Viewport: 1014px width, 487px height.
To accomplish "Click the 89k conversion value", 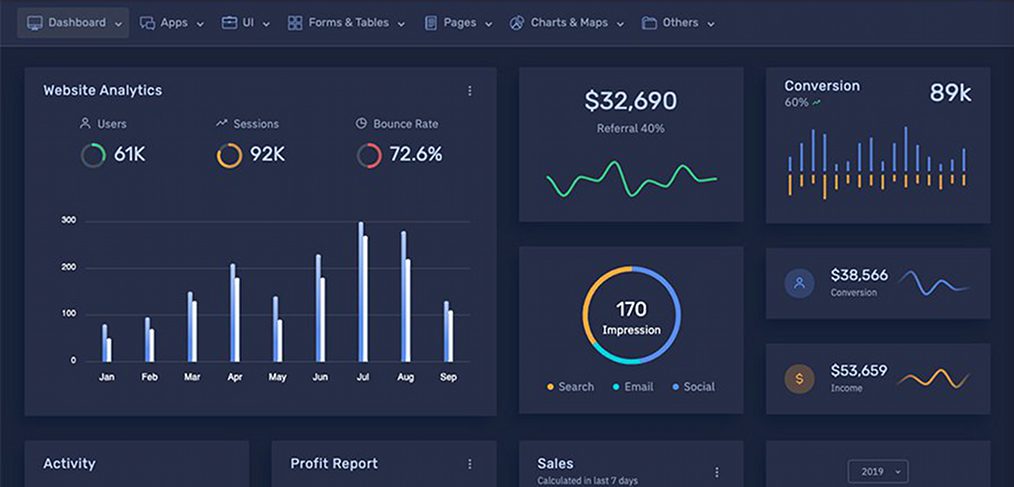I will [x=951, y=94].
